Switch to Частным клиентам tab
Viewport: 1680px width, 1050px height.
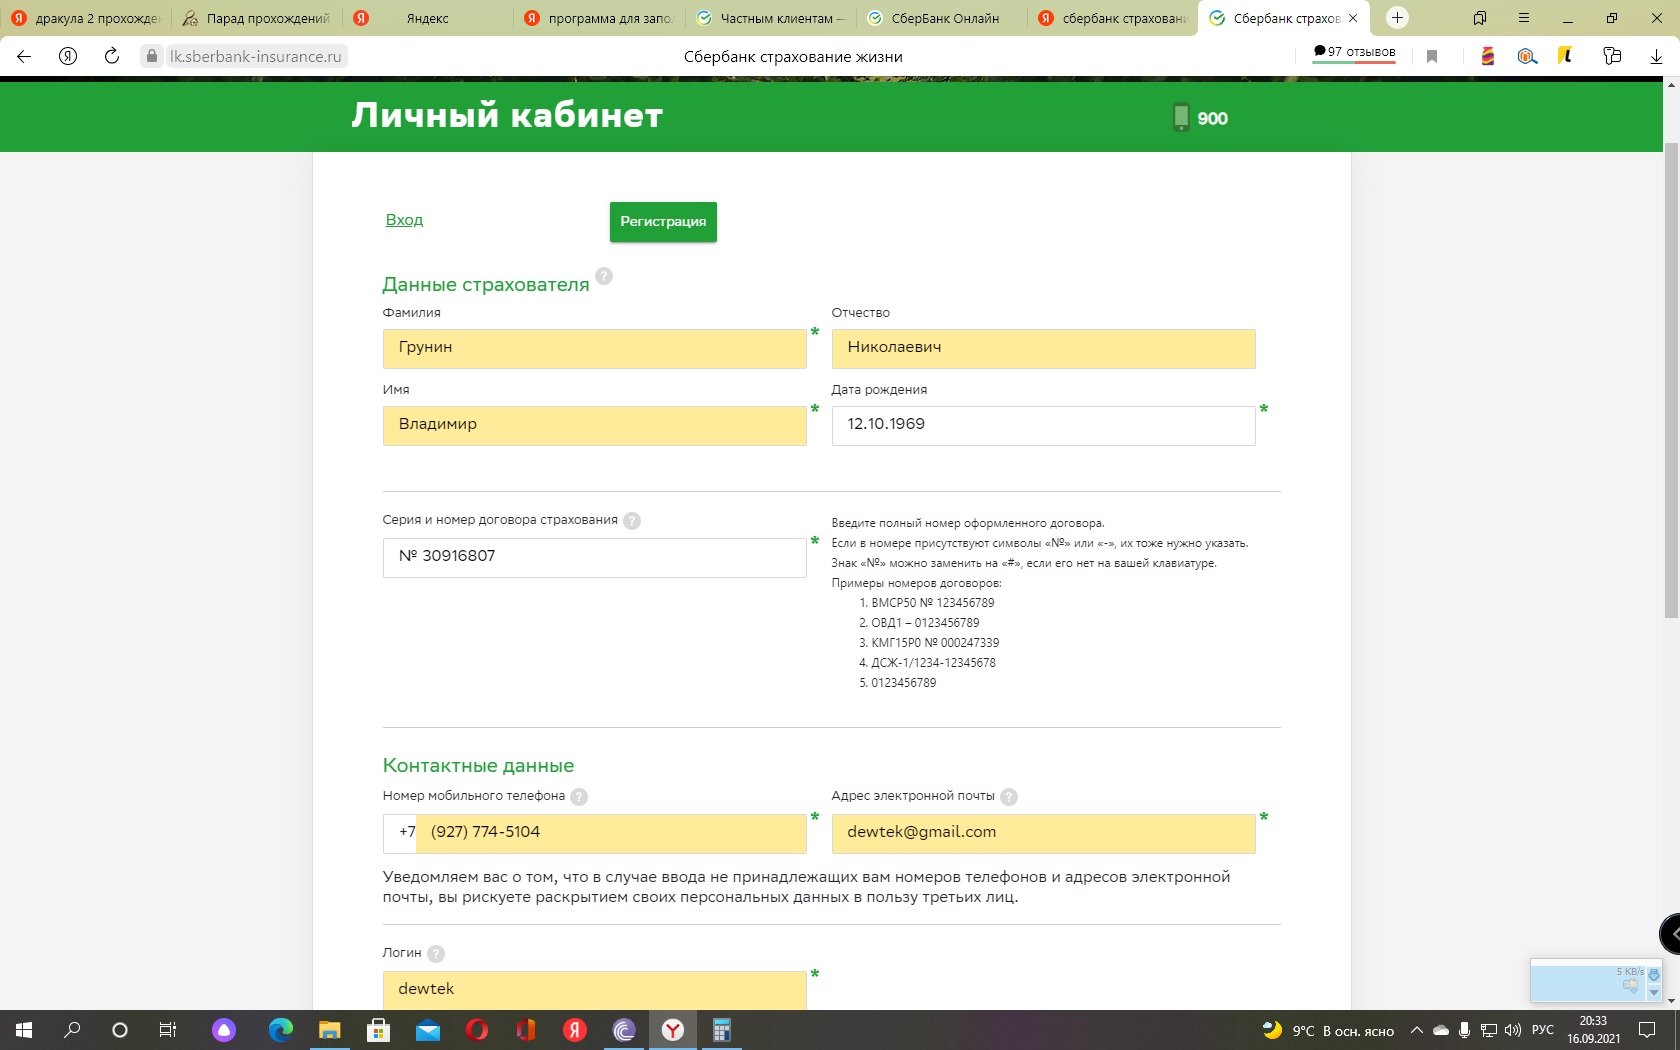coord(771,18)
